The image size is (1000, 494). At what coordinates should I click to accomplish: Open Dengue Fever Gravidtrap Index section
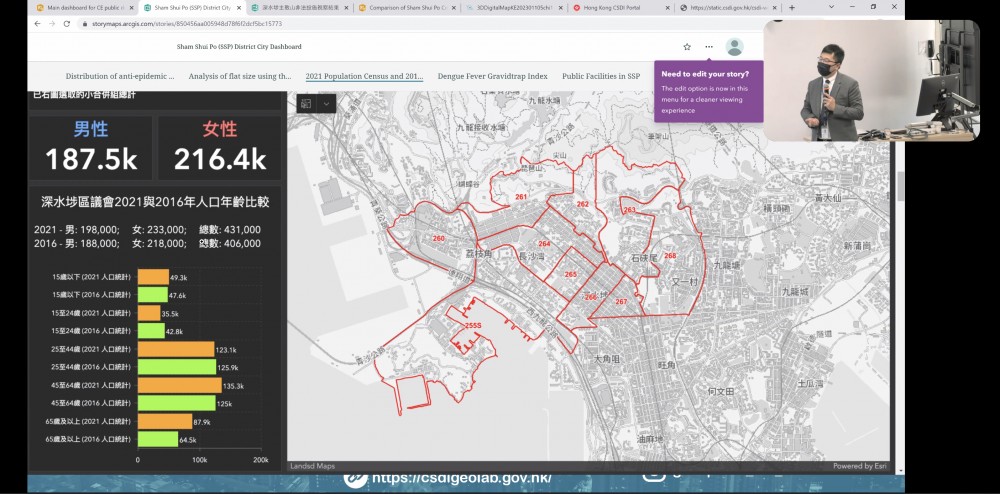click(x=492, y=76)
